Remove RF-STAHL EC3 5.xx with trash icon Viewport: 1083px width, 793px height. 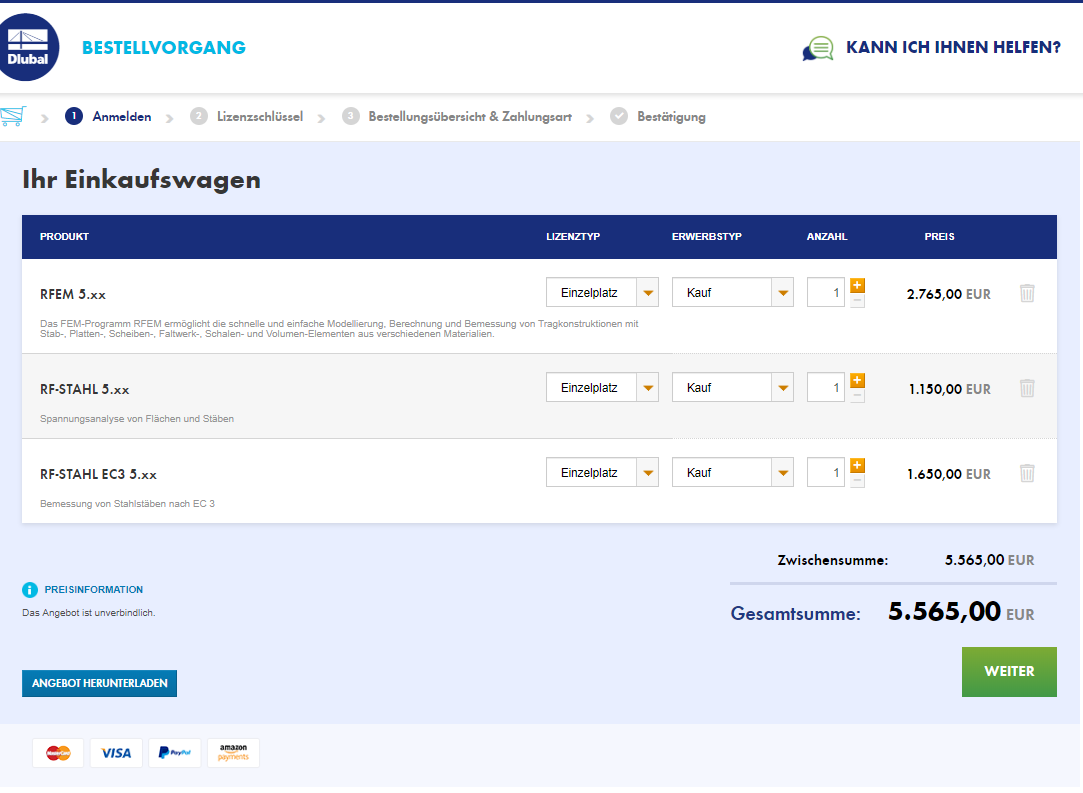click(1027, 471)
